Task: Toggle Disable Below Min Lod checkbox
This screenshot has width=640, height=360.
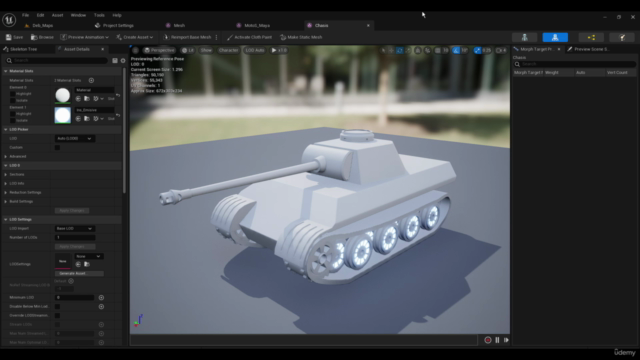Action: (x=57, y=307)
